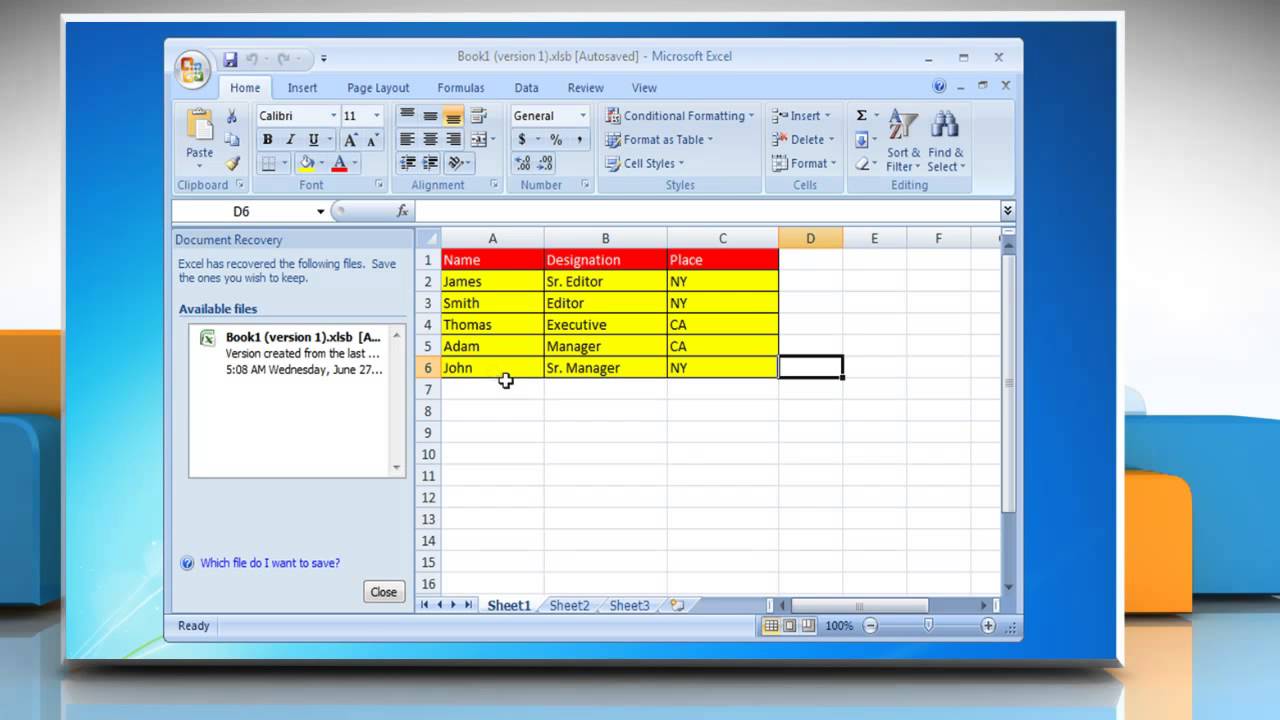The image size is (1280, 720).
Task: Expand Conditional Formatting menu
Action: coord(679,116)
